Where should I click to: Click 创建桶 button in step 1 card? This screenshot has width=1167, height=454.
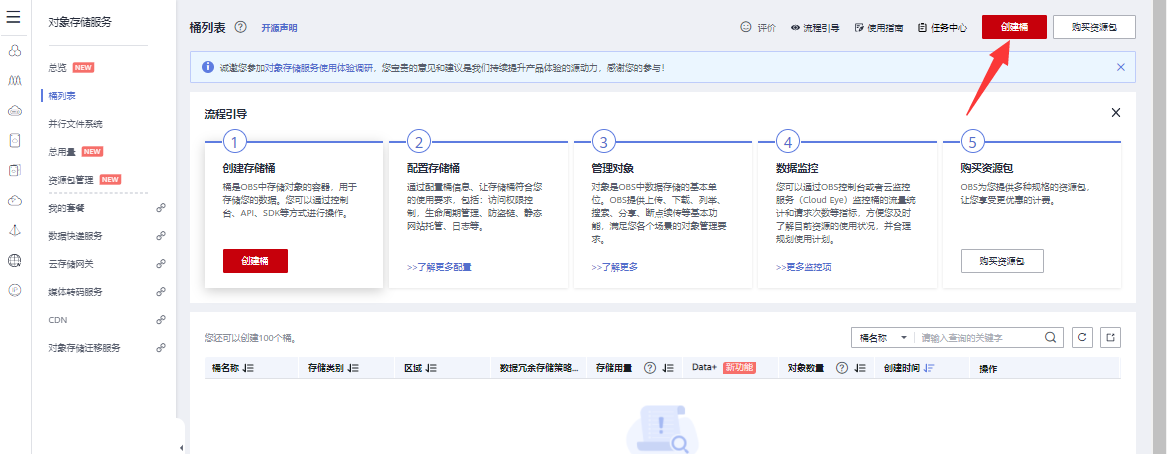pos(255,261)
